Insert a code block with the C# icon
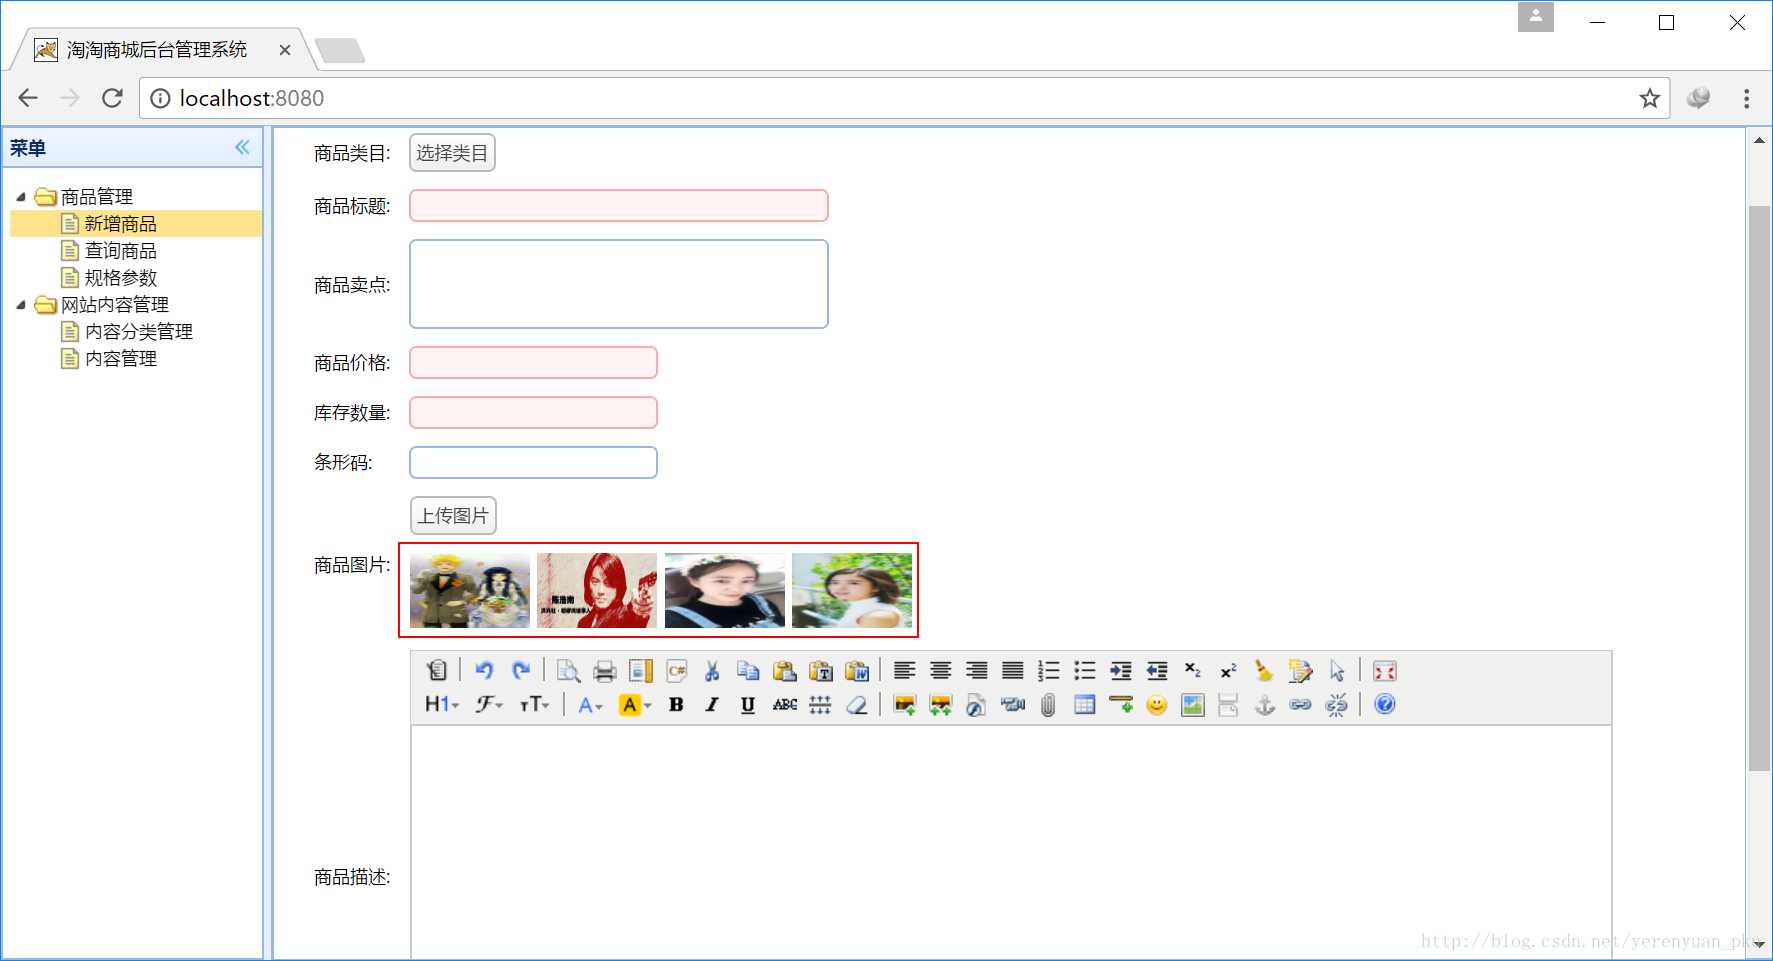The height and width of the screenshot is (961, 1773). click(x=677, y=671)
